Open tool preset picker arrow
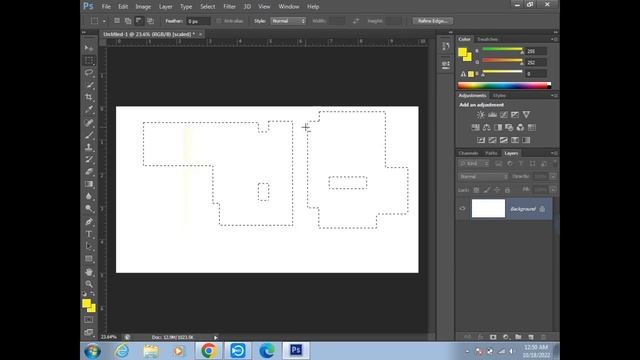This screenshot has width=640, height=360. [x=104, y=21]
